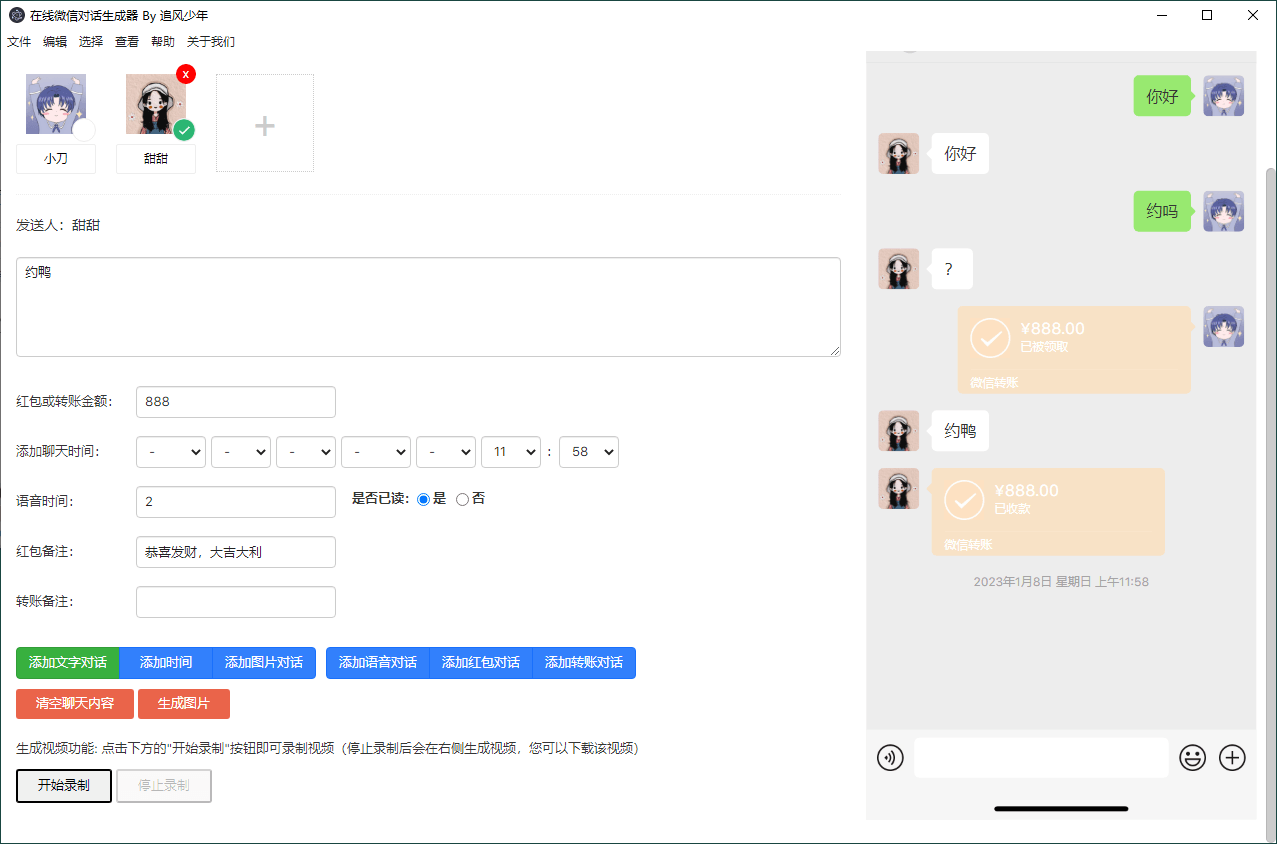
Task: Click the 红包备注 input containing 恭喜发财
Action: click(235, 551)
